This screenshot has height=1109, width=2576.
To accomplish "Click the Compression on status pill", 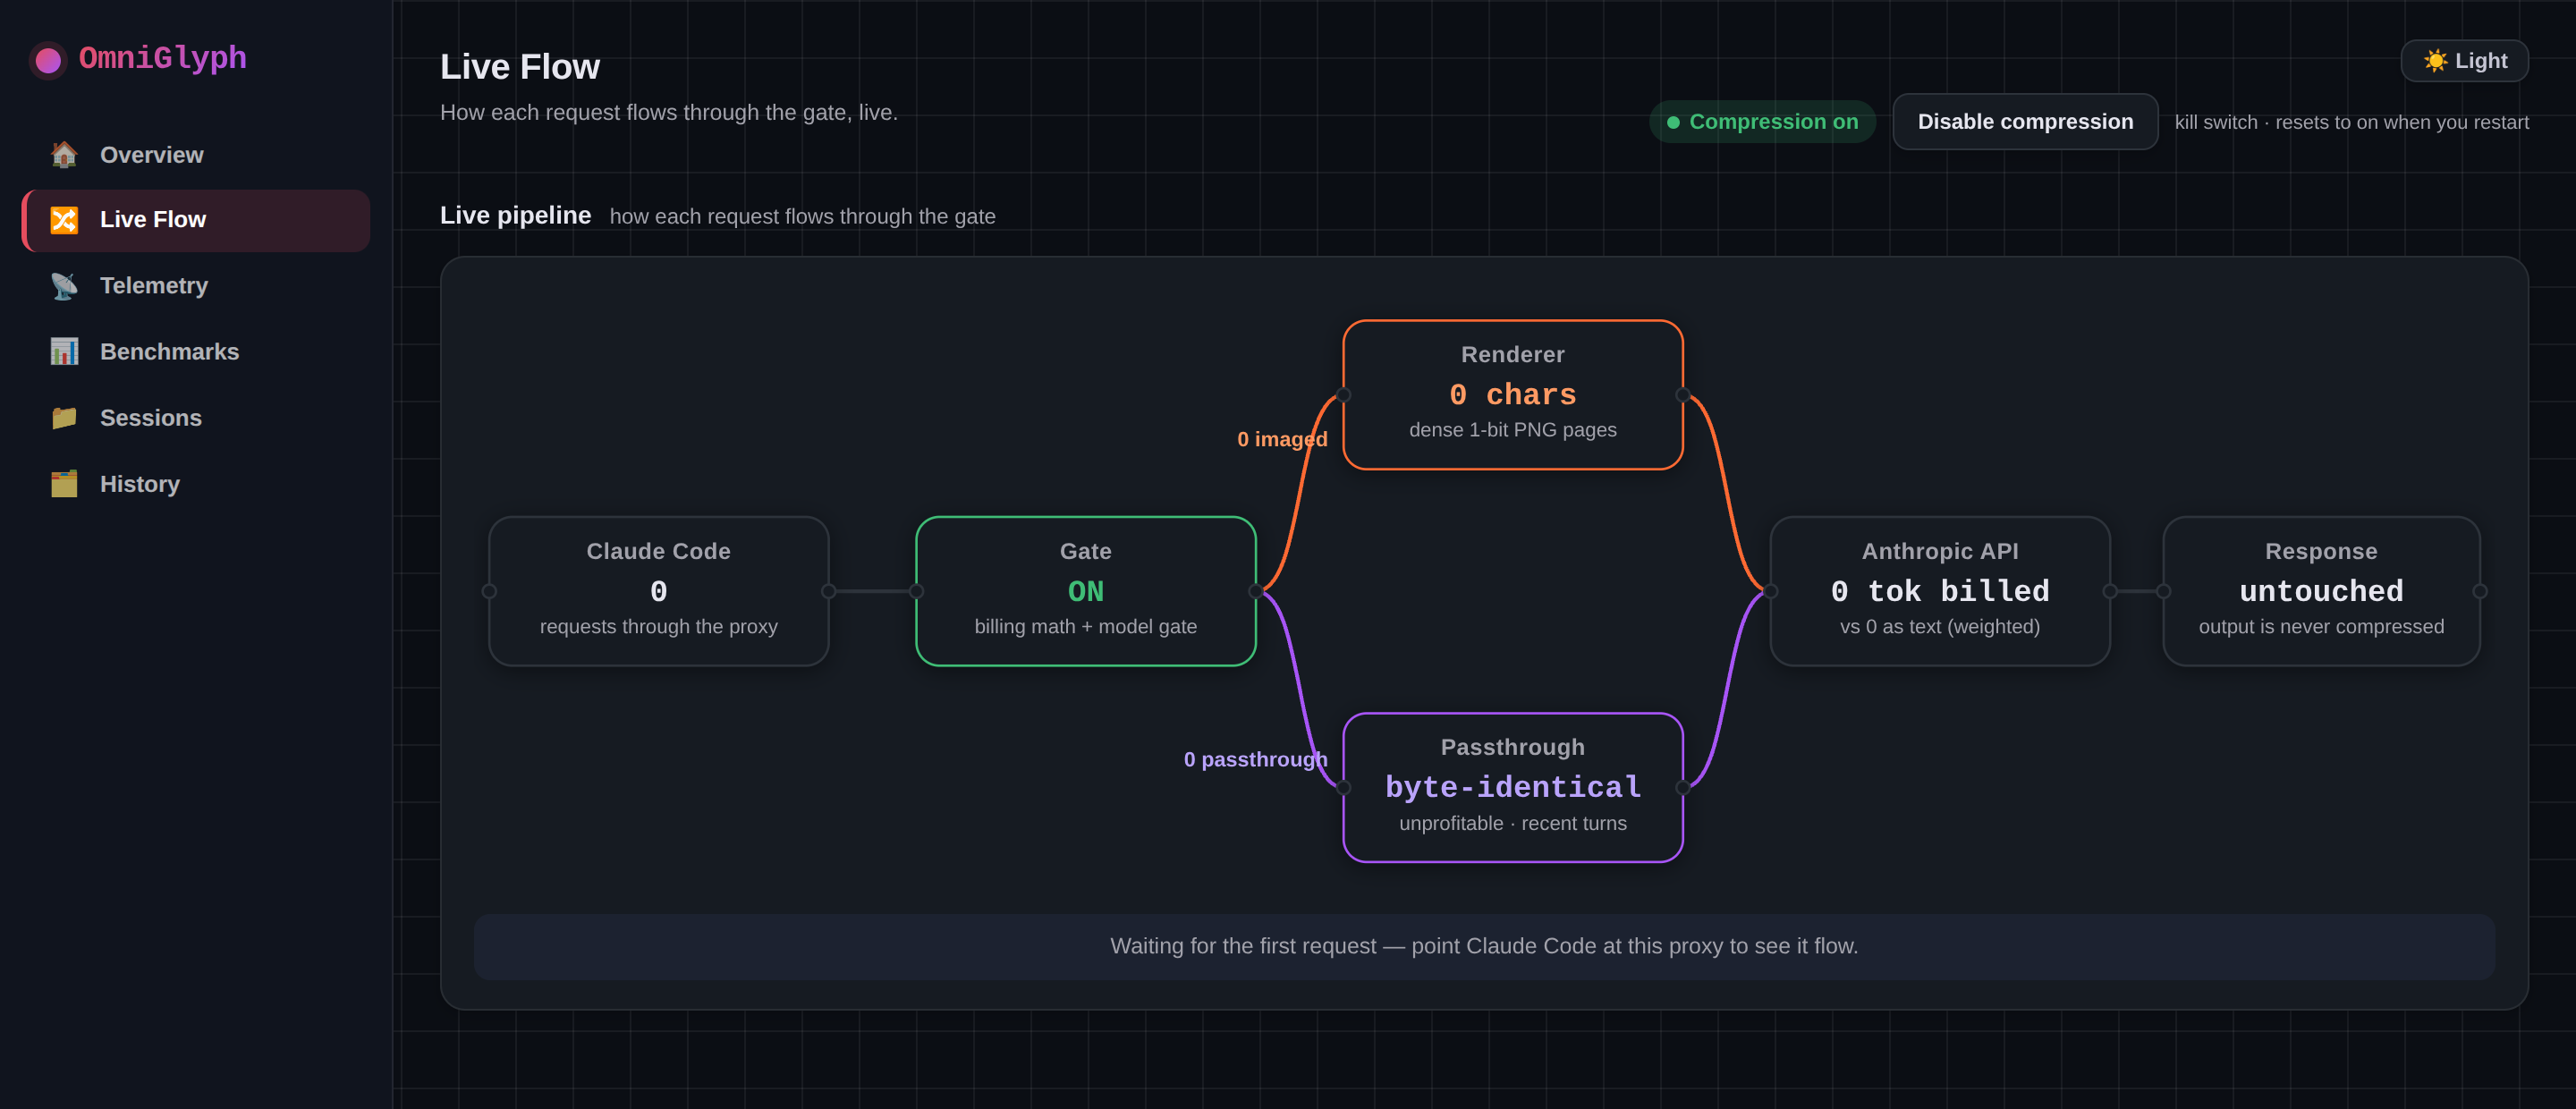I will (1762, 122).
